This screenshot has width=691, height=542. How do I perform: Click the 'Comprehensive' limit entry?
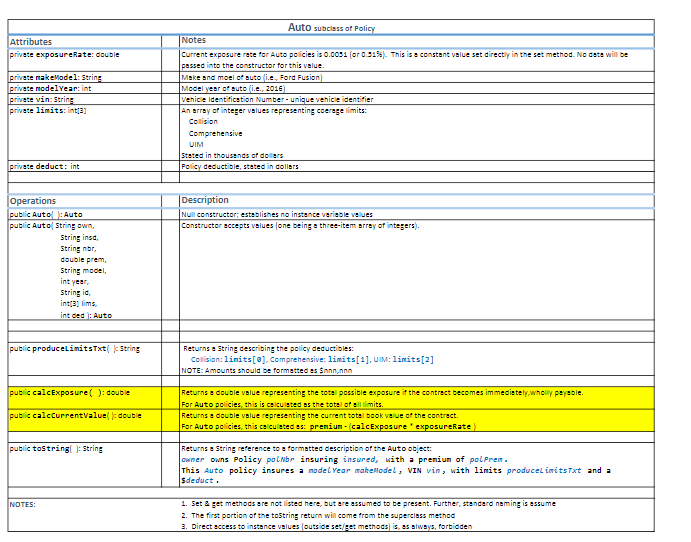(x=215, y=133)
